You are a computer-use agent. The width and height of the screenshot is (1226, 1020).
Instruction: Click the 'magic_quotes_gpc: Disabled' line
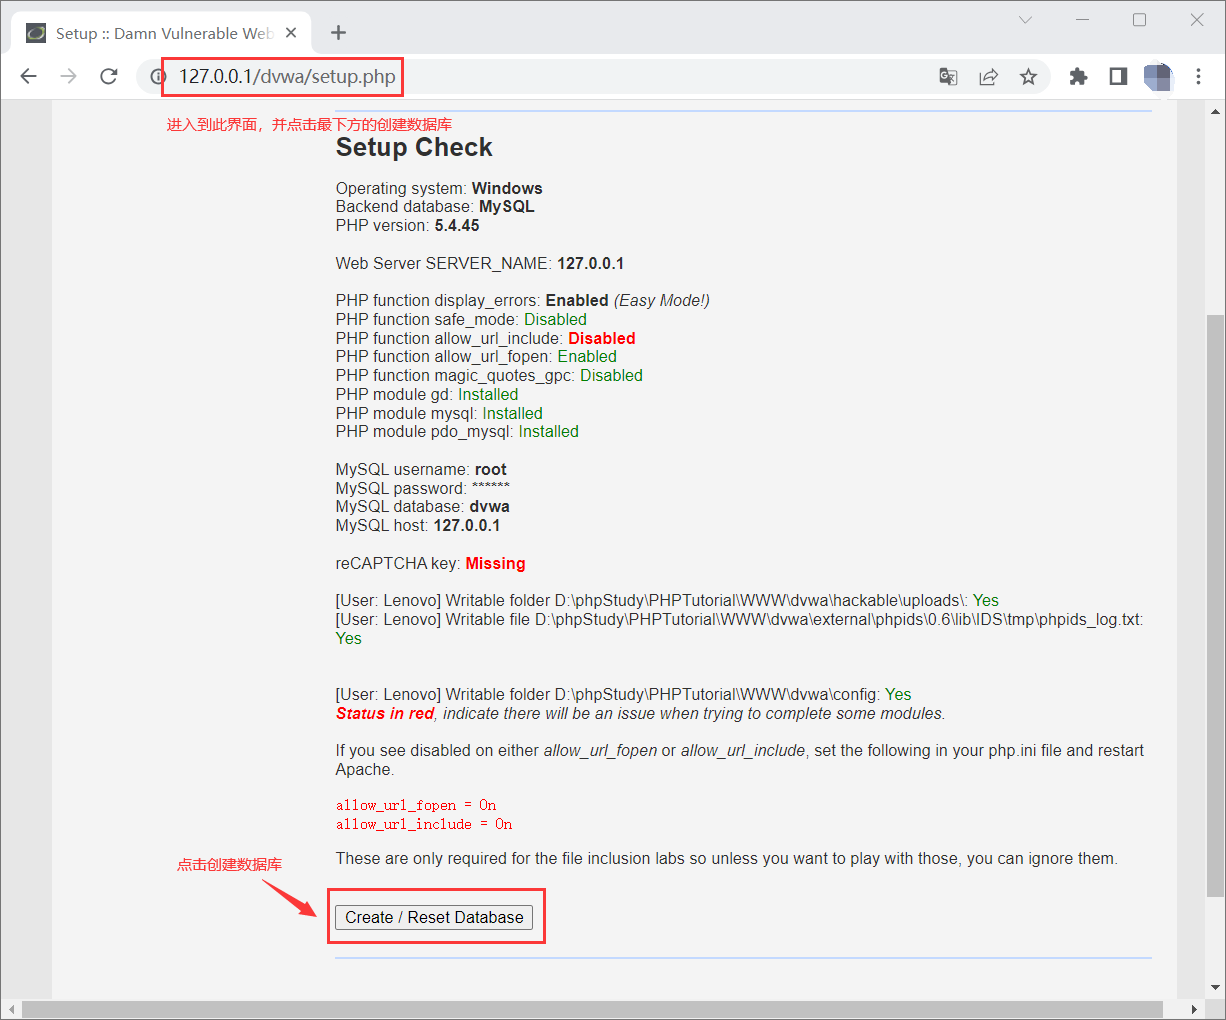tap(489, 375)
